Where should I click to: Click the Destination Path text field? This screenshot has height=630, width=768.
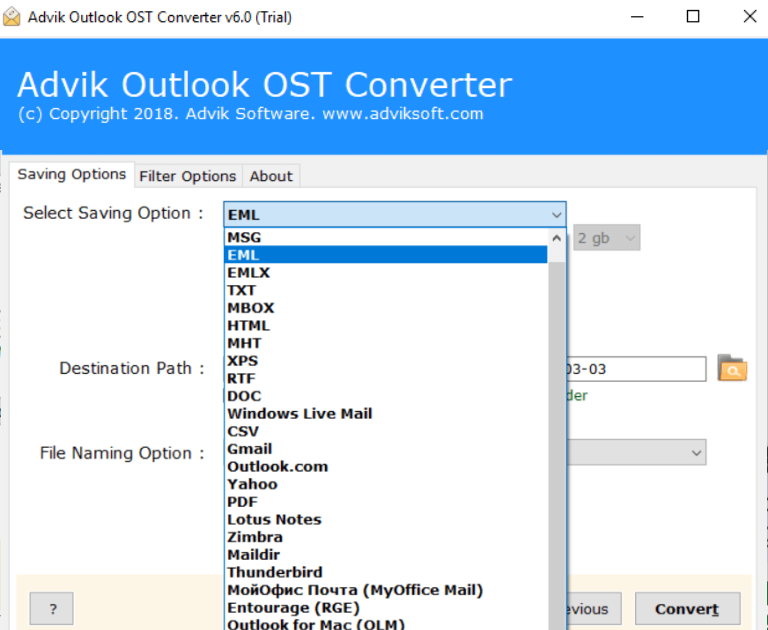click(x=636, y=368)
